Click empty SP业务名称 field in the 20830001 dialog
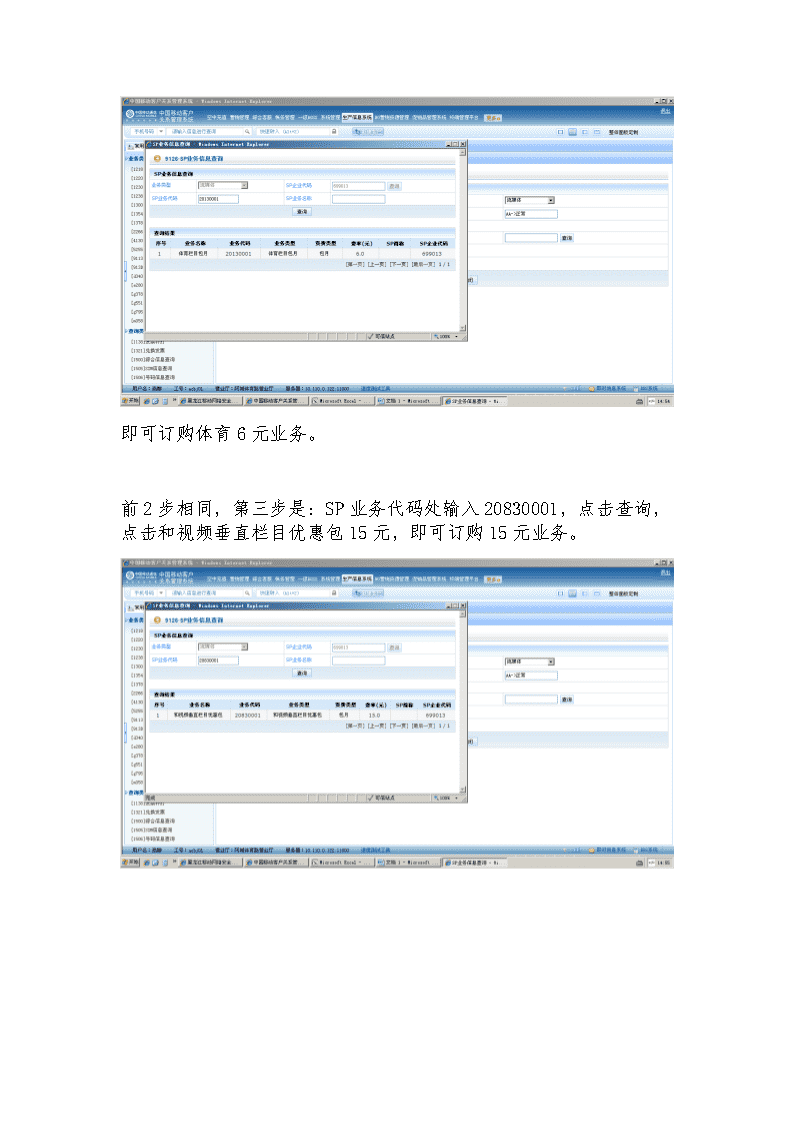Viewport: 794px width, 1123px height. pos(358,660)
